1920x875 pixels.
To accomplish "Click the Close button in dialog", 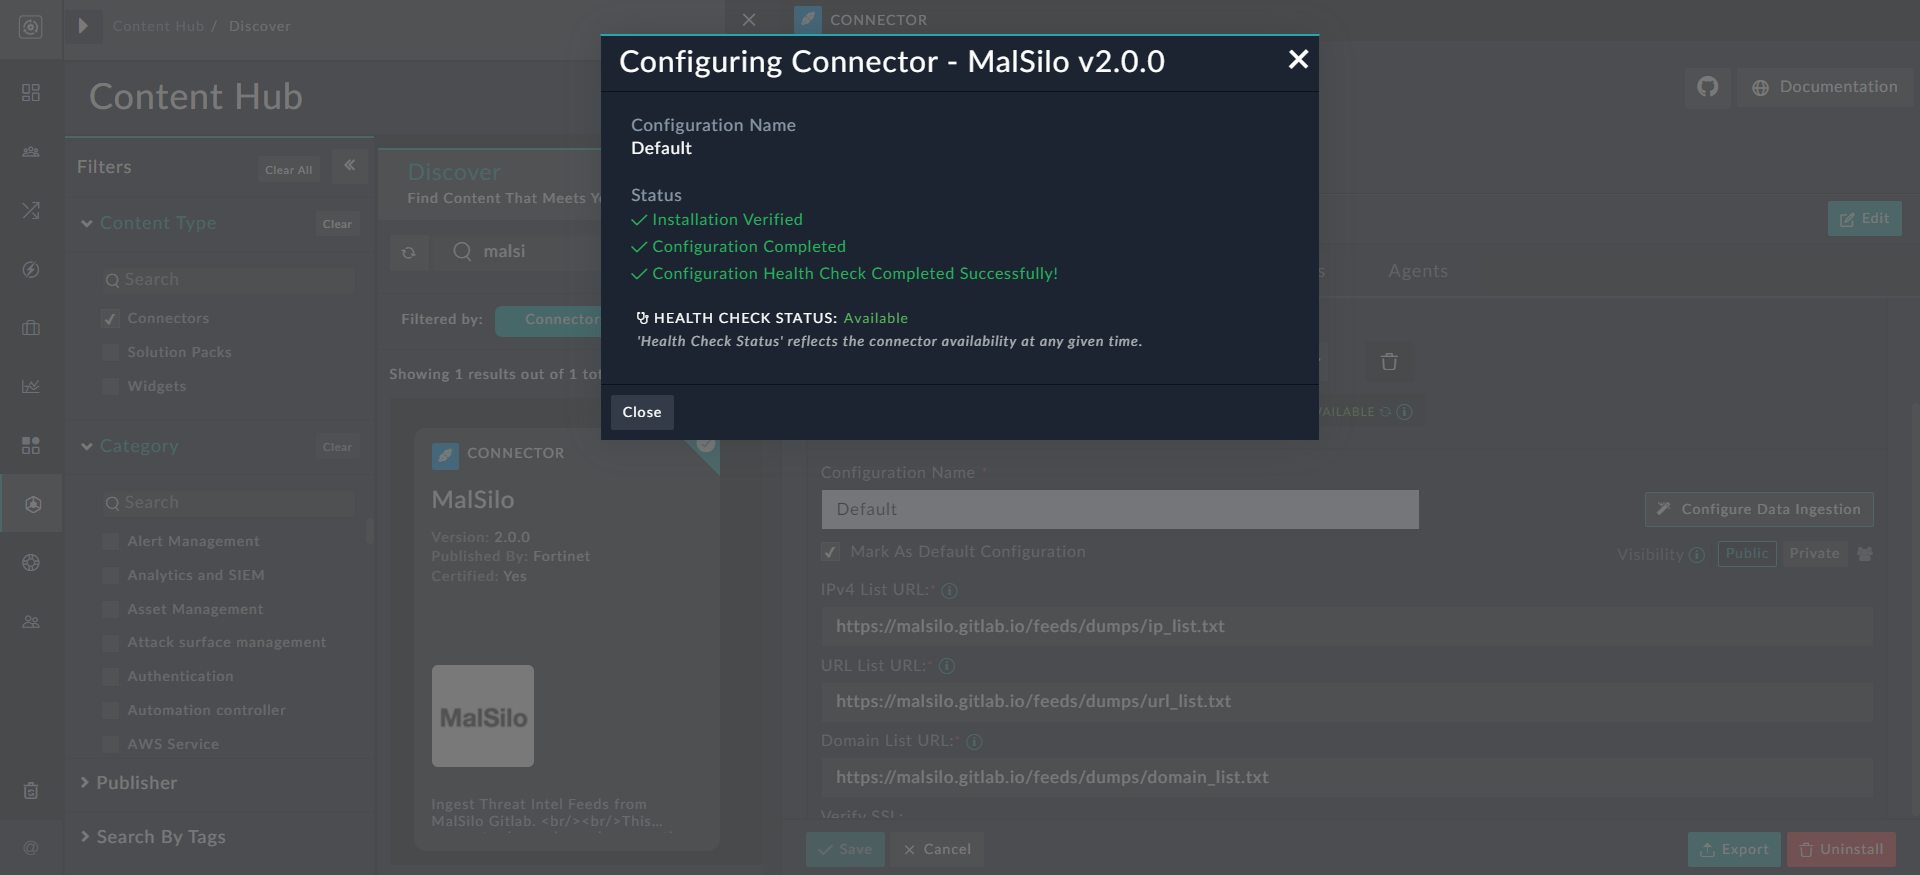I will coord(642,412).
